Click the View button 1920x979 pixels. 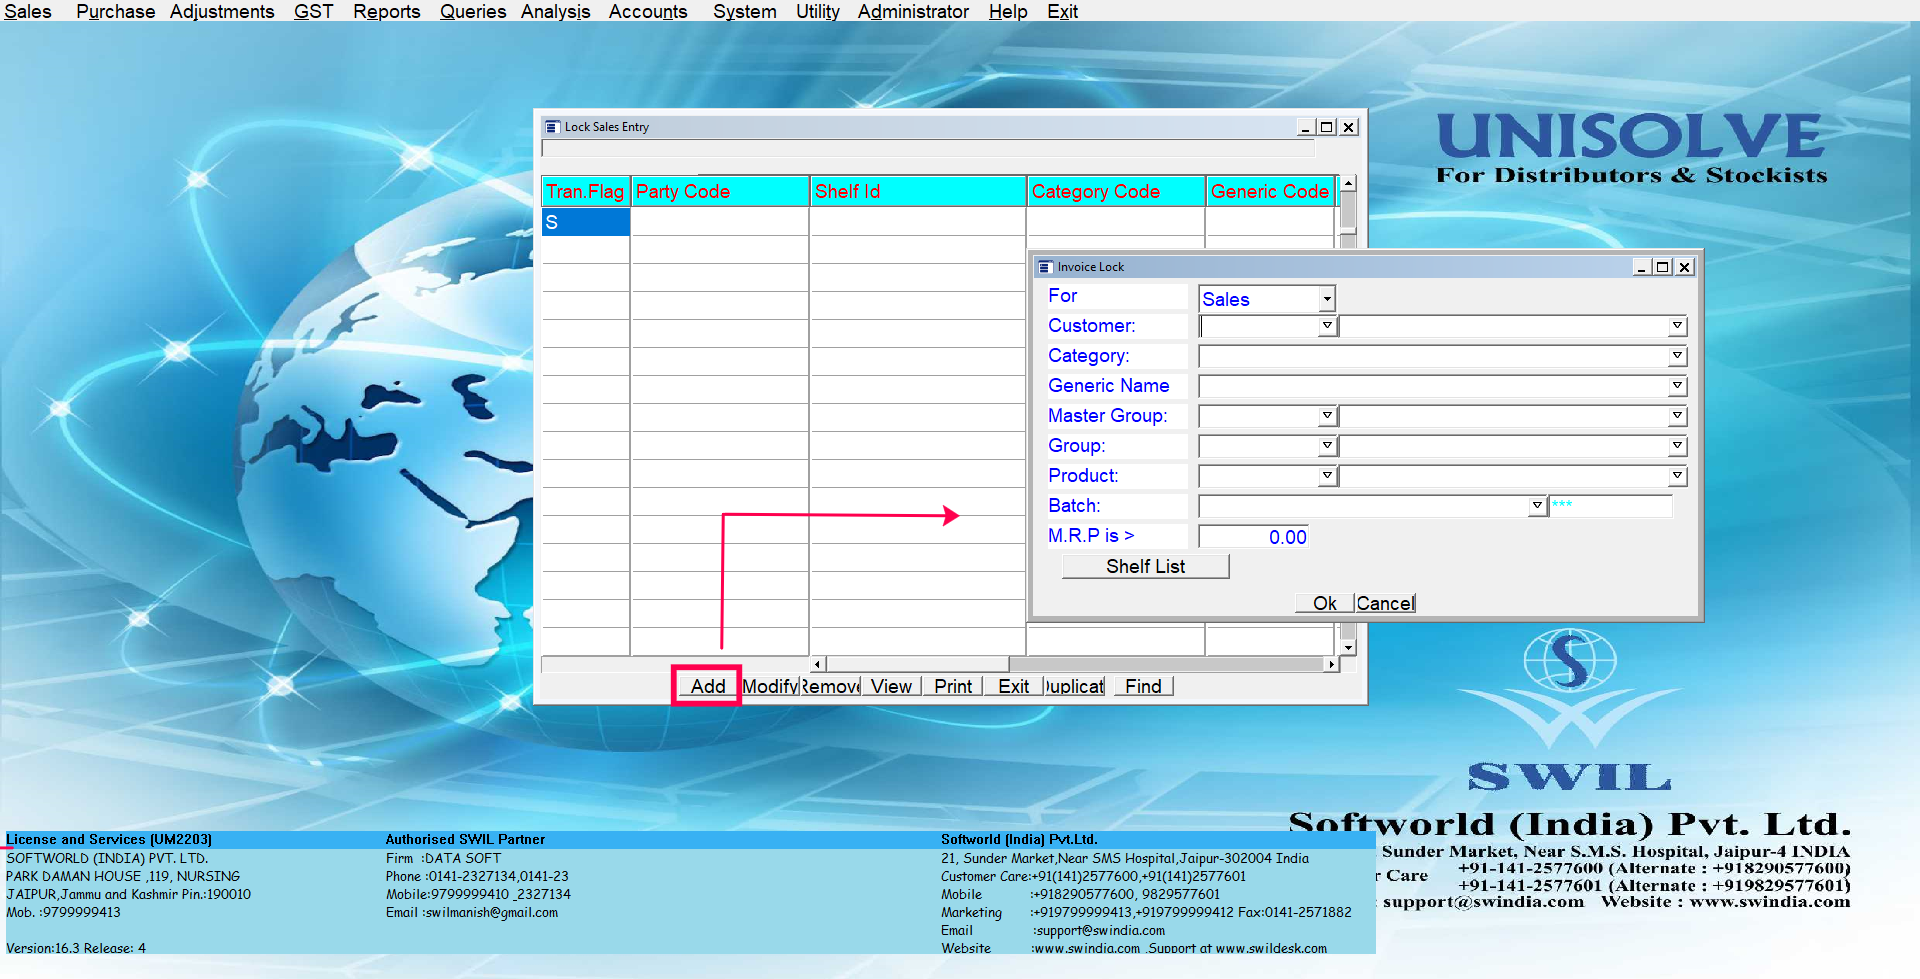pos(891,686)
